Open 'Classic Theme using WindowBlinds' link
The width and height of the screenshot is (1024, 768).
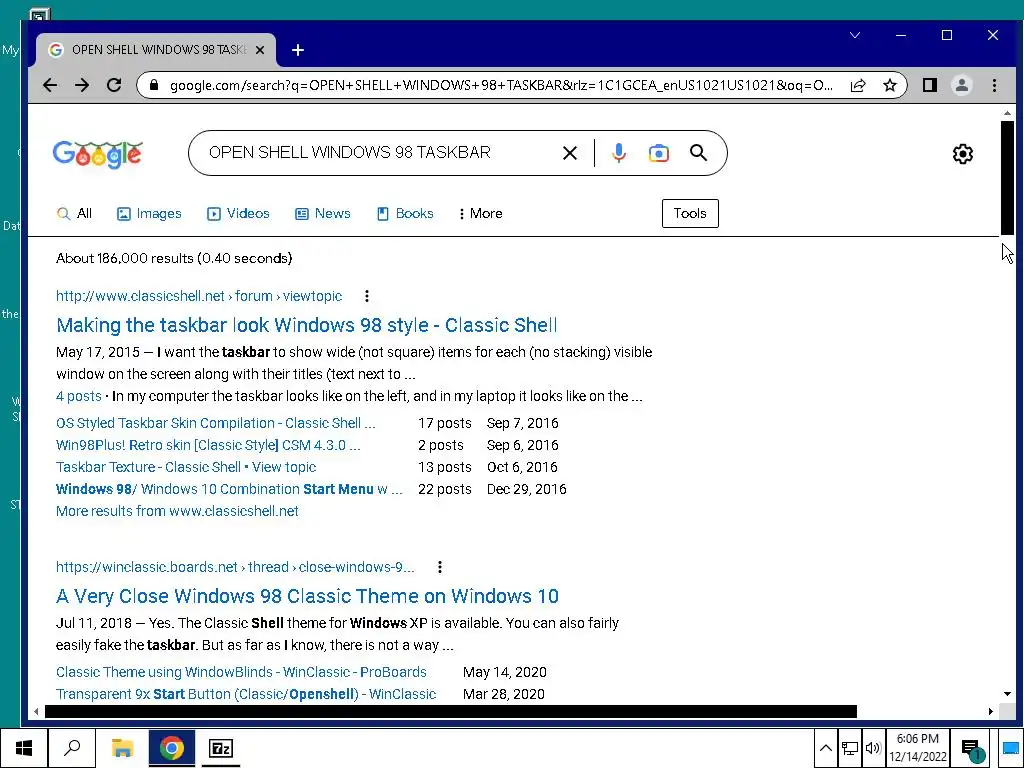point(241,672)
